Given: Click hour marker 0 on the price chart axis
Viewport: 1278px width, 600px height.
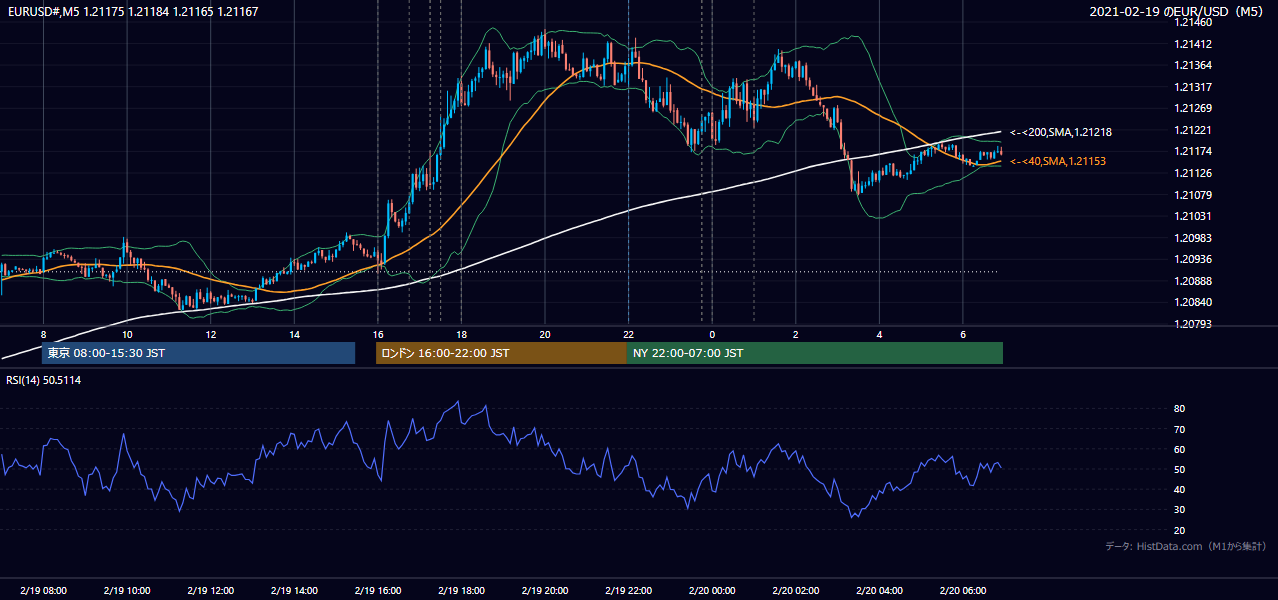Looking at the screenshot, I should pos(712,334).
